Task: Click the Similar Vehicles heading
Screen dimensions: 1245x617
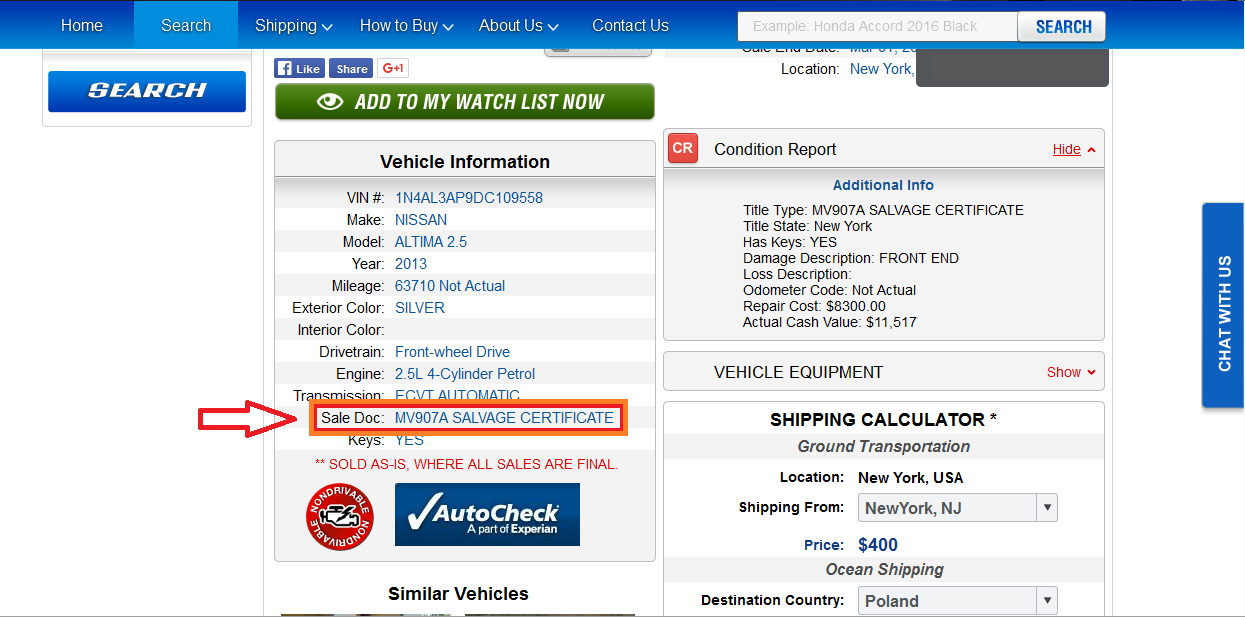Action: pos(458,594)
